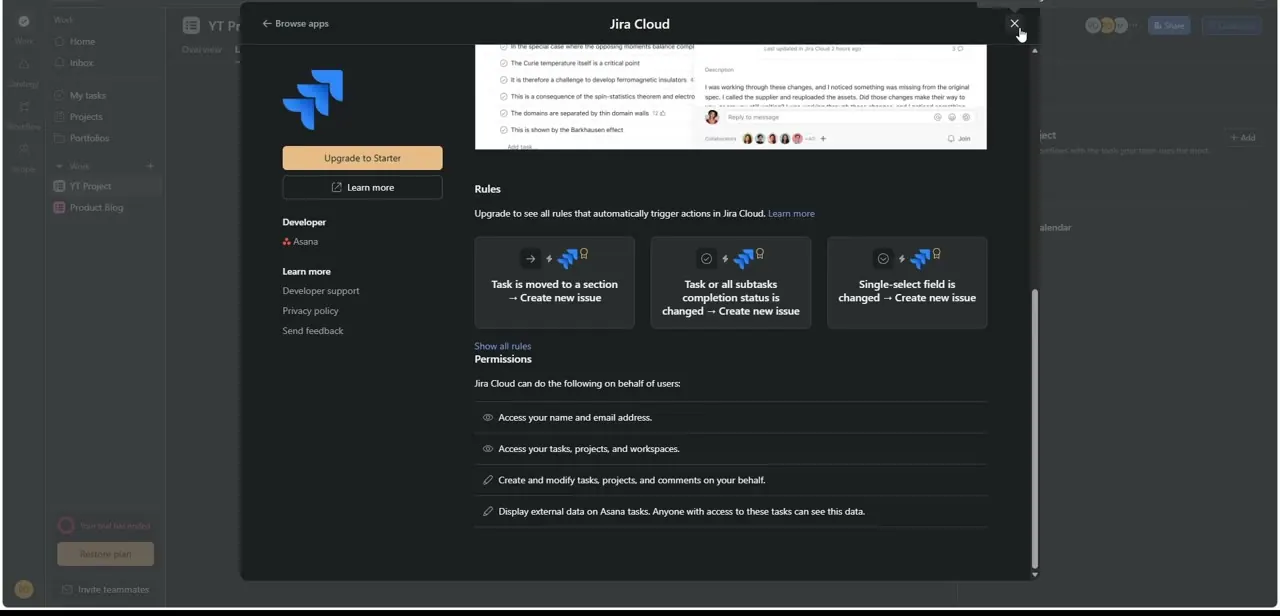
Task: Open Privacy policy link
Action: click(310, 311)
